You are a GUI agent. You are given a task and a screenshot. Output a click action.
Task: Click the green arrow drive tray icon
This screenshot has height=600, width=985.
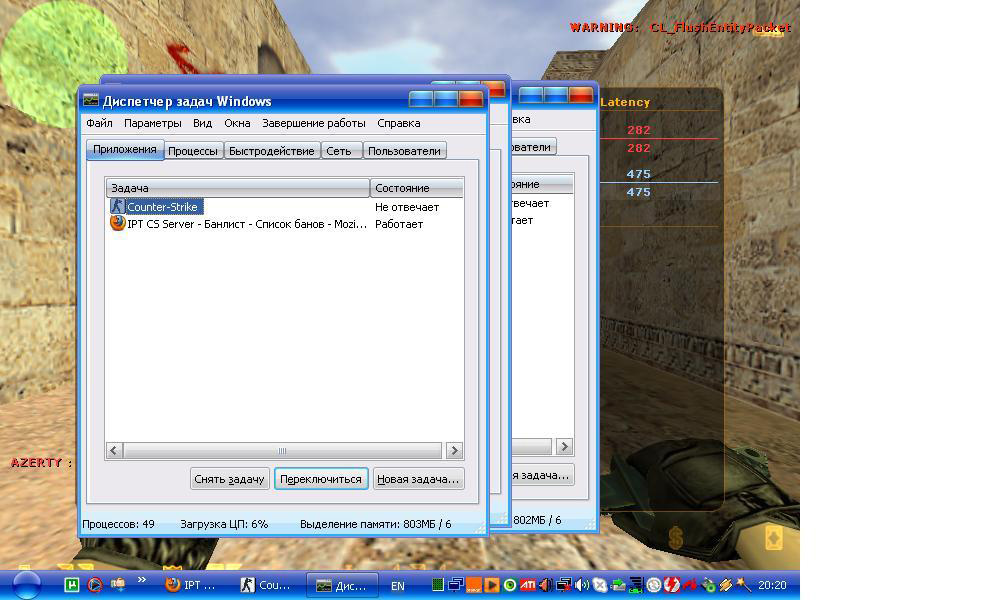[x=618, y=585]
